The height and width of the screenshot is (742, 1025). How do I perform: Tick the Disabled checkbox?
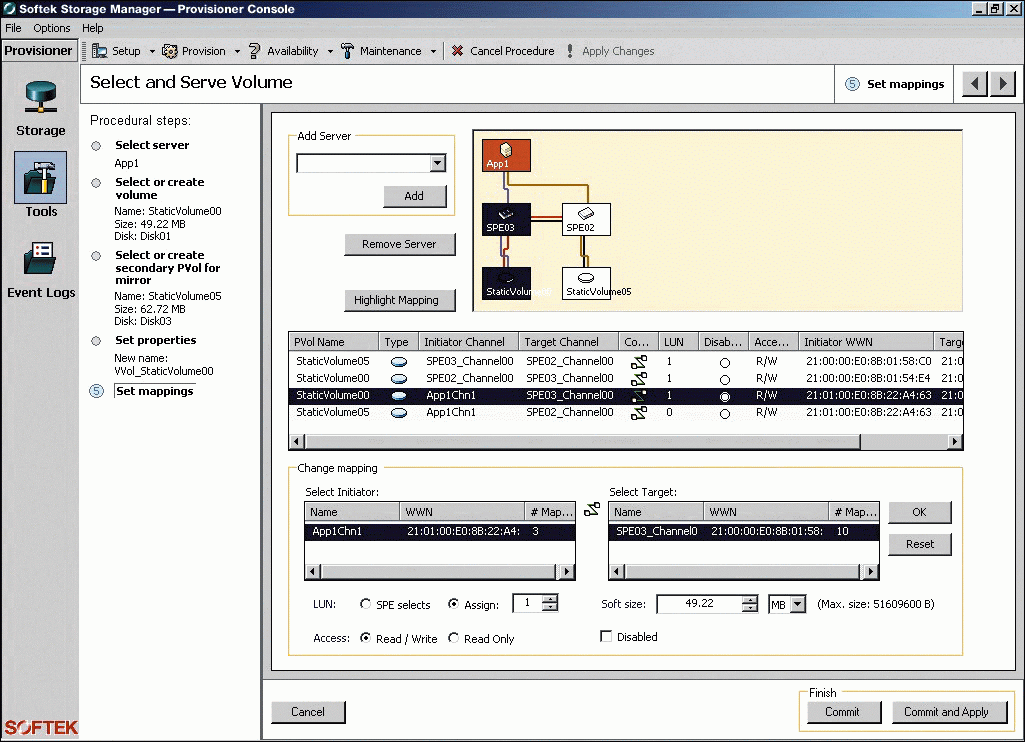(606, 636)
